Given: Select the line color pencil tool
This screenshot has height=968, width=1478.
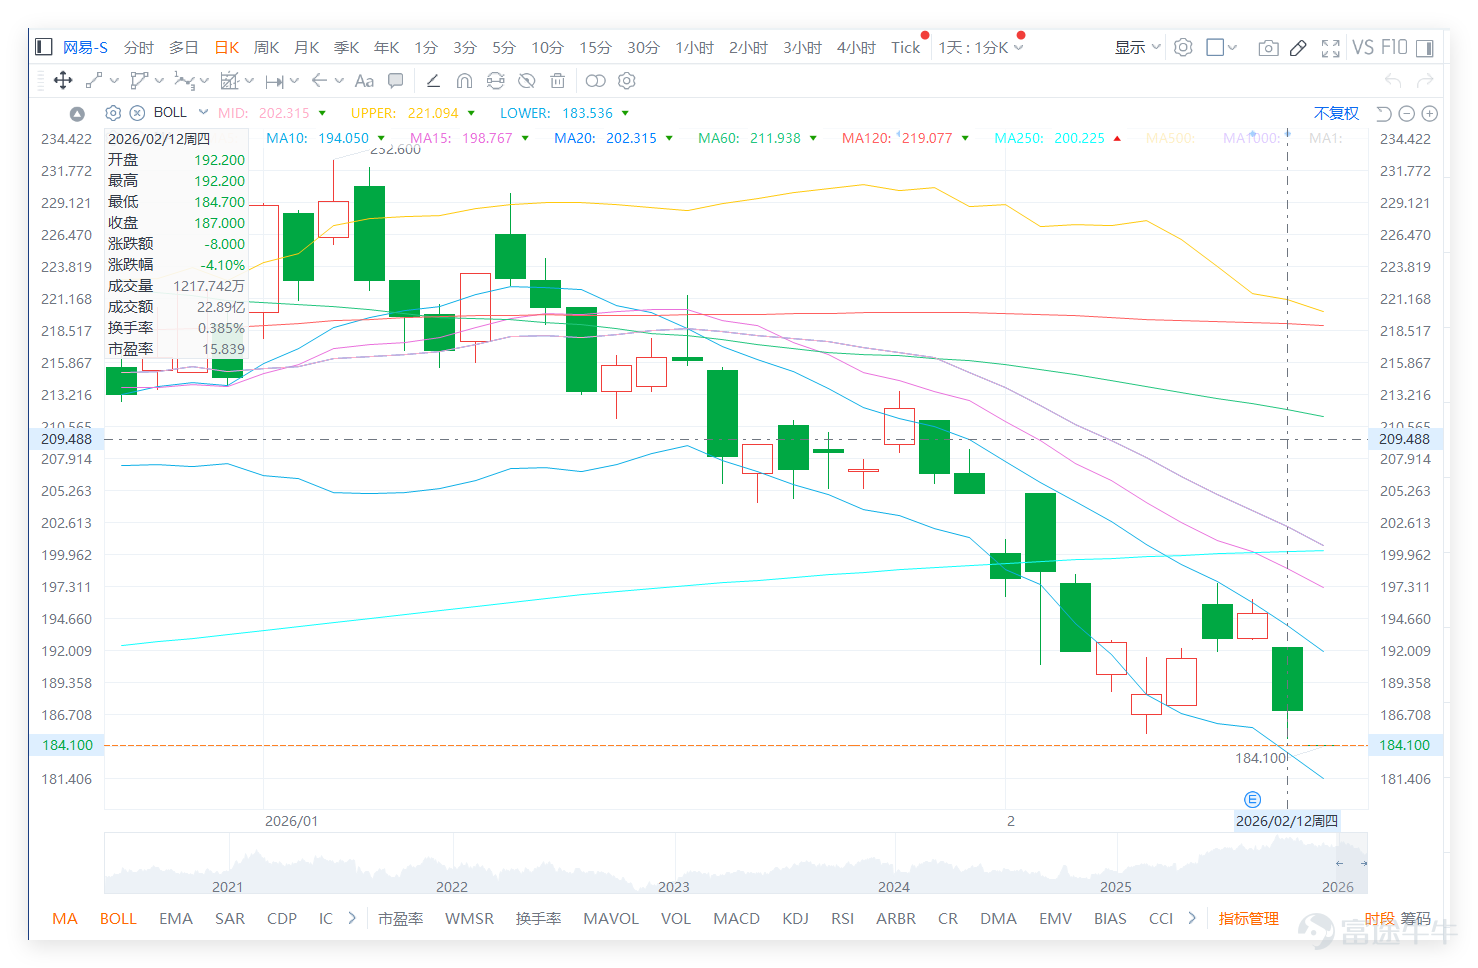Looking at the screenshot, I should coord(433,81).
